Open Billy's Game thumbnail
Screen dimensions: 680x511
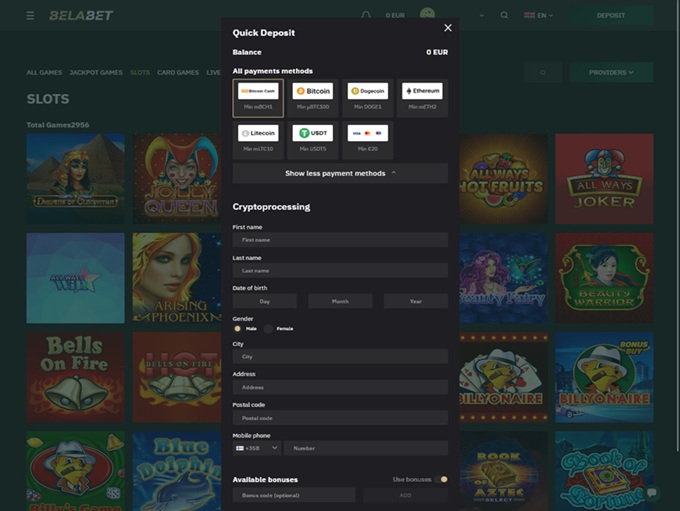75,471
